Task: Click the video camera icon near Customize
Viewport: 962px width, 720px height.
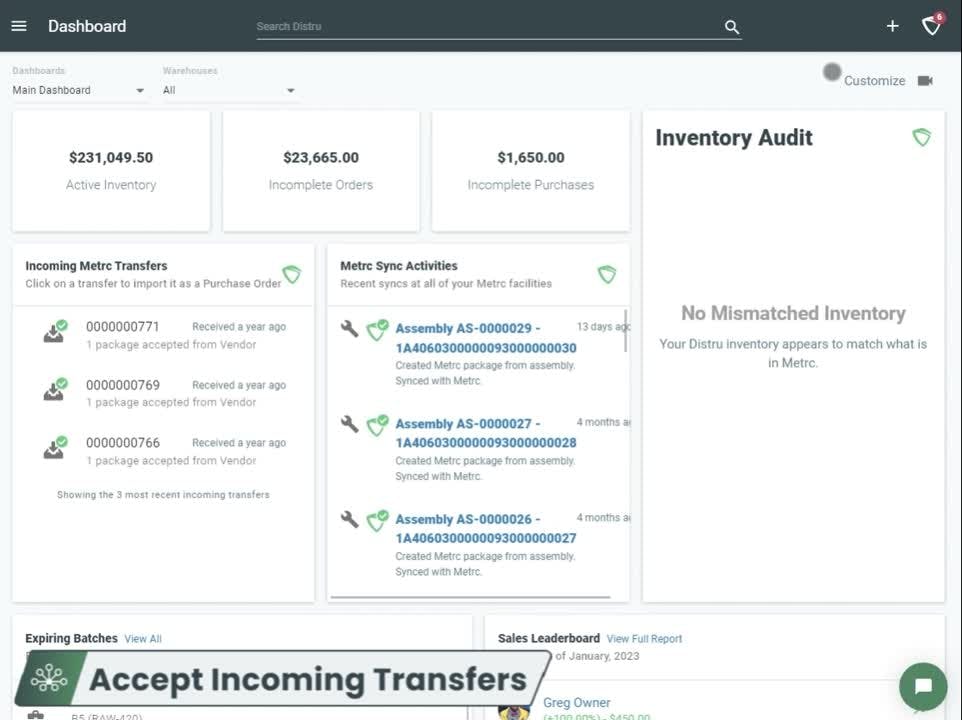Action: tap(924, 80)
